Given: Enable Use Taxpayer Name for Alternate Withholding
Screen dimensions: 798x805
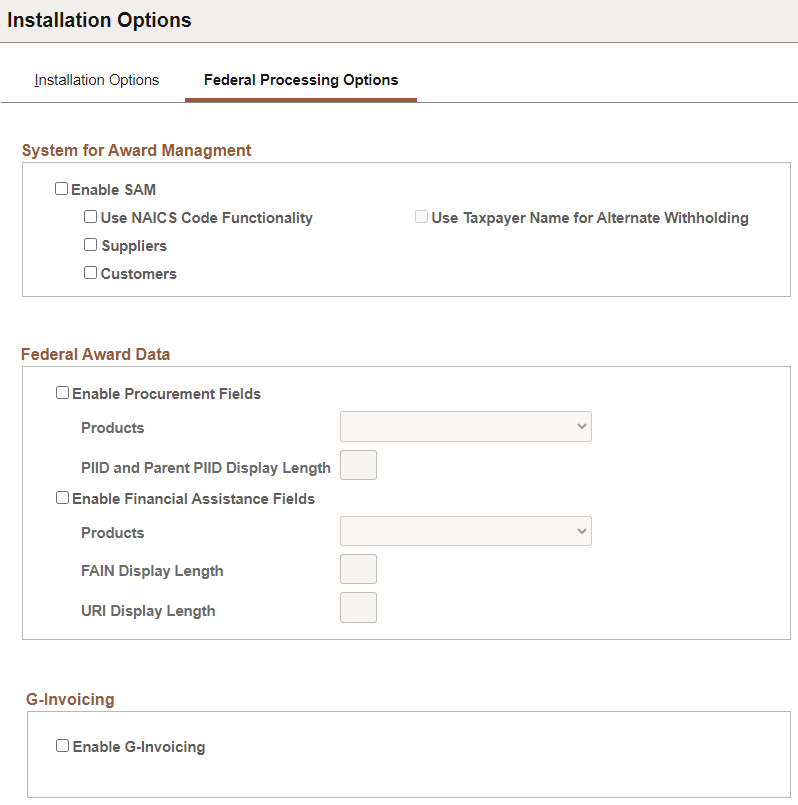Looking at the screenshot, I should pos(421,216).
